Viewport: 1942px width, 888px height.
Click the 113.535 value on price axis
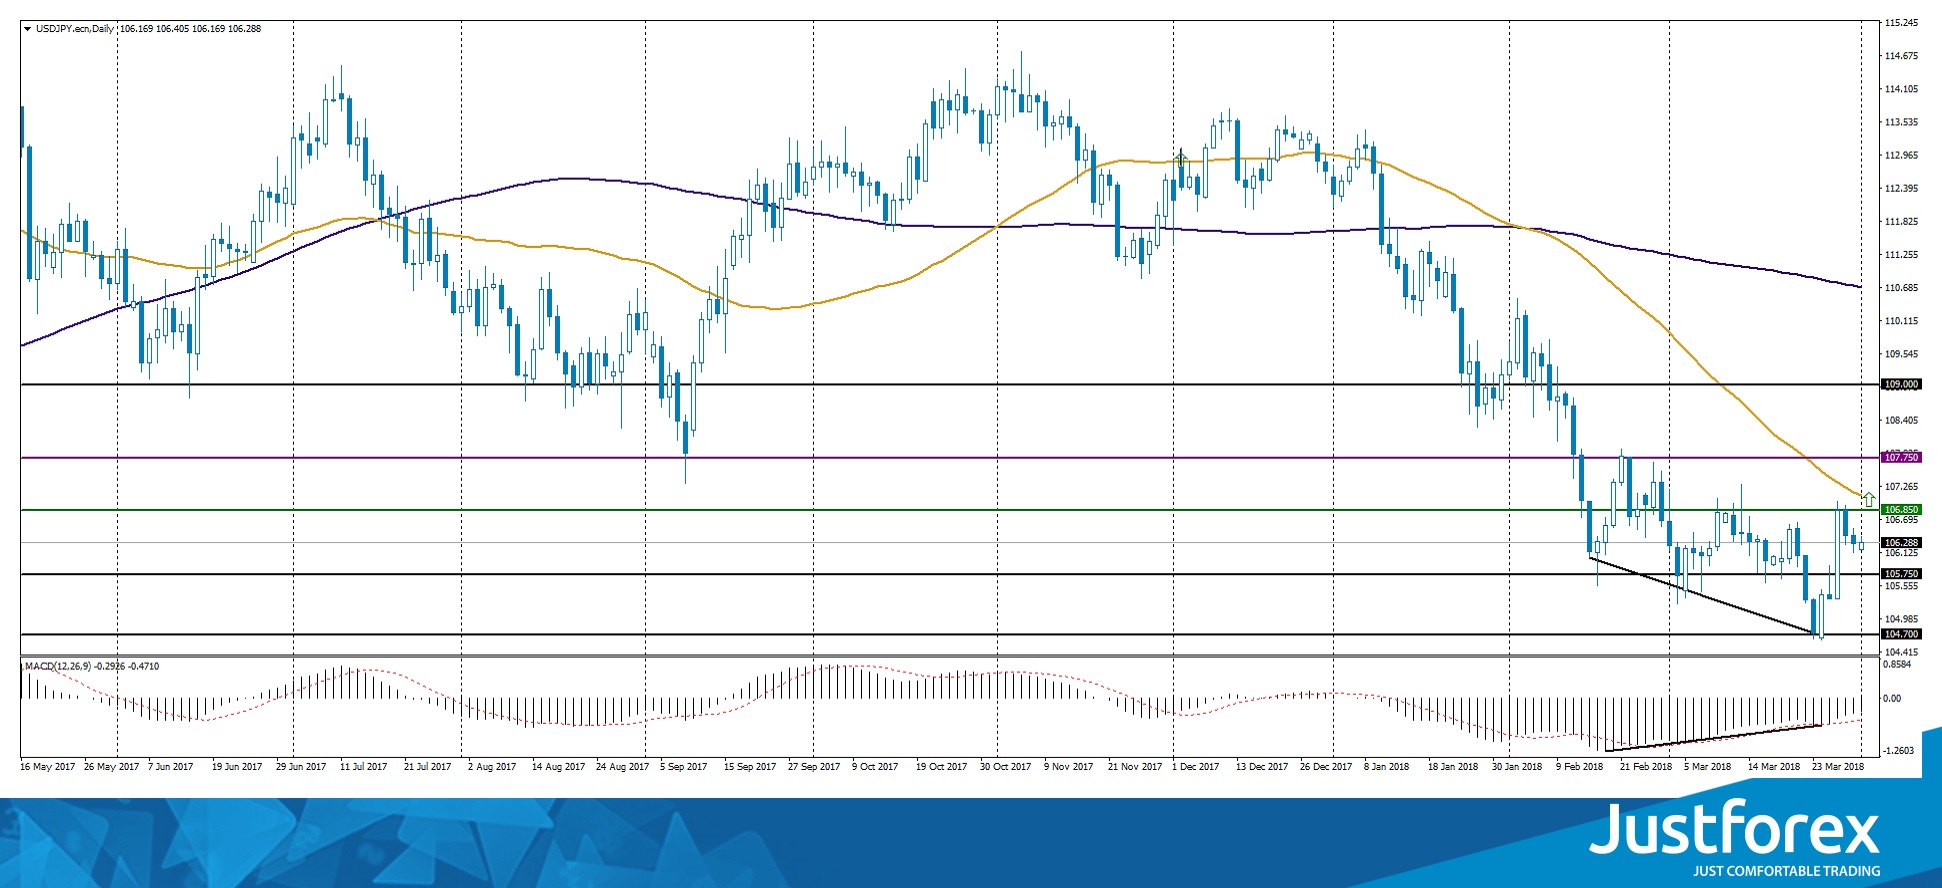1901,122
